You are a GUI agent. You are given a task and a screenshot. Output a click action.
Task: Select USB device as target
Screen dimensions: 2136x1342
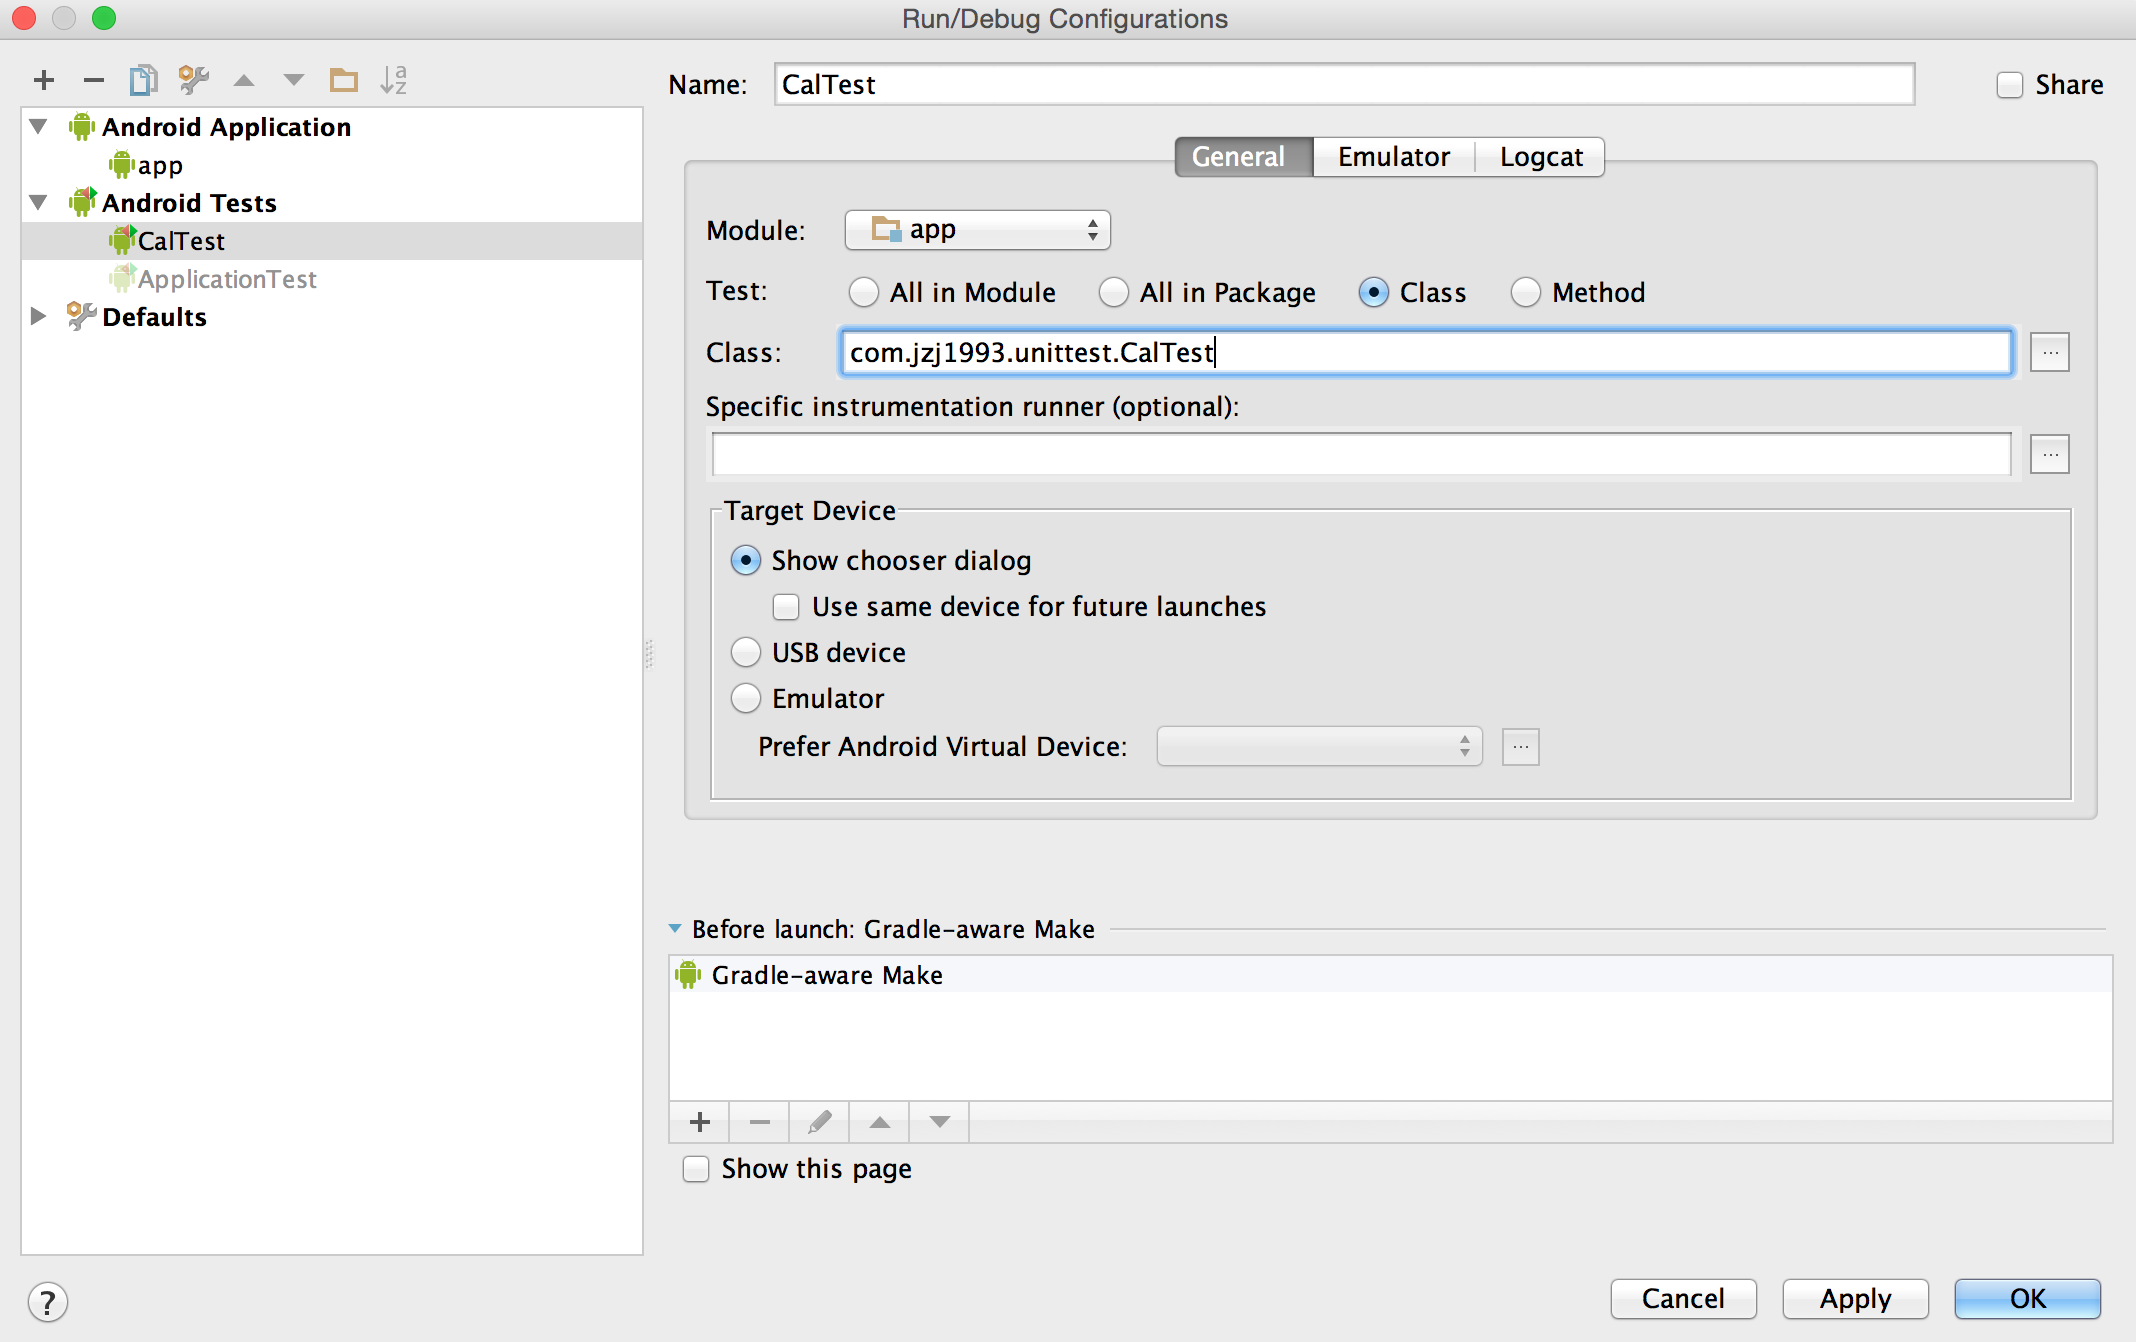coord(746,652)
